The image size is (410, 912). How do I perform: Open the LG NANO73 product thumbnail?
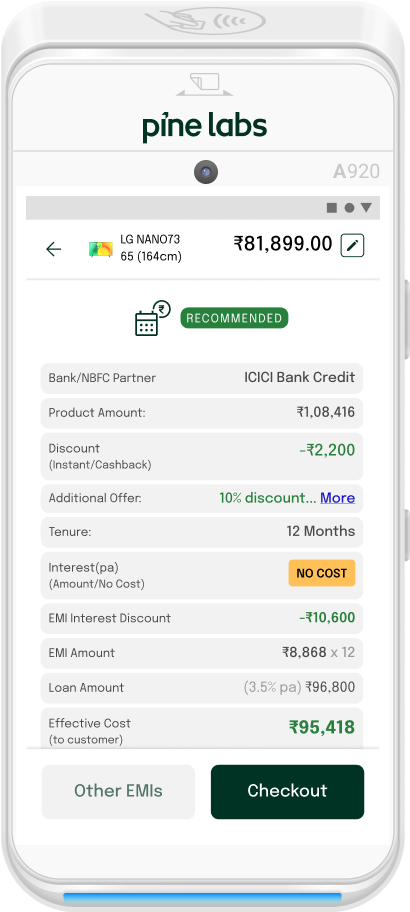click(101, 250)
